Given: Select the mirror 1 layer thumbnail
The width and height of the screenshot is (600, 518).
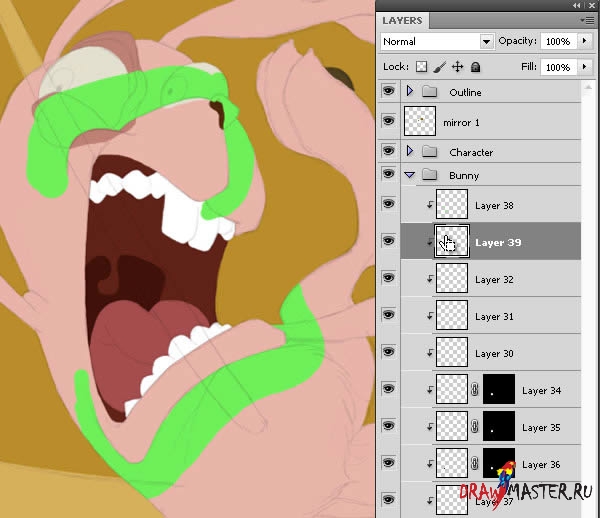Looking at the screenshot, I should pyautogui.click(x=420, y=121).
